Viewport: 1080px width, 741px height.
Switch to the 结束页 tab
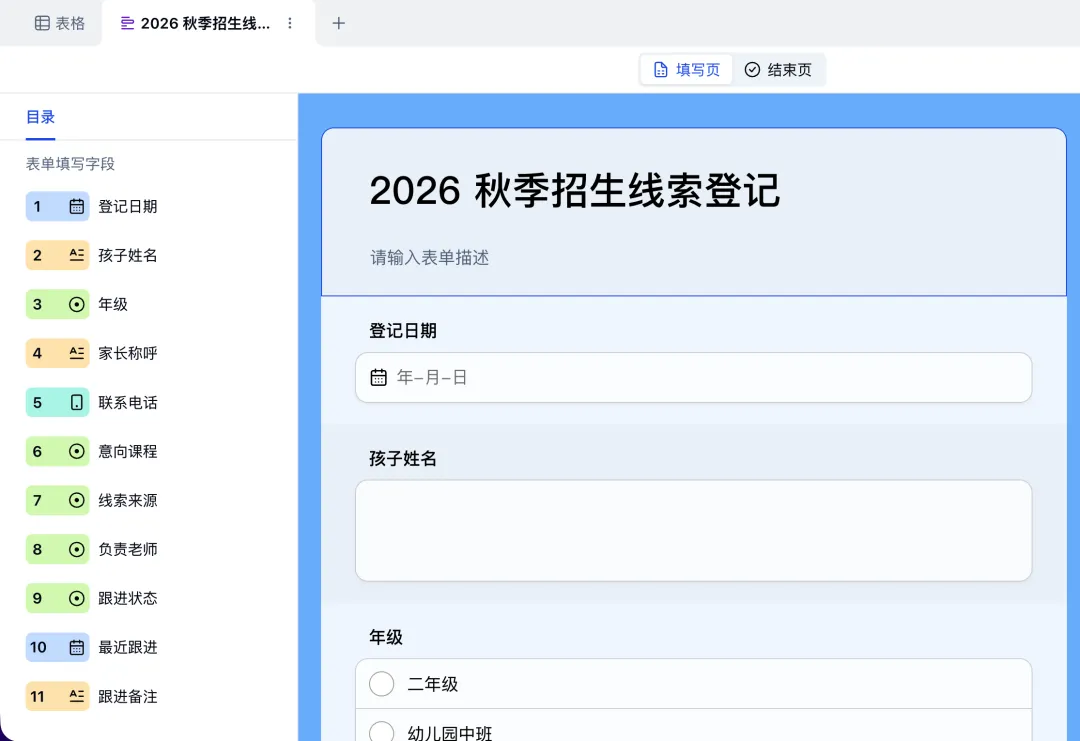[778, 70]
